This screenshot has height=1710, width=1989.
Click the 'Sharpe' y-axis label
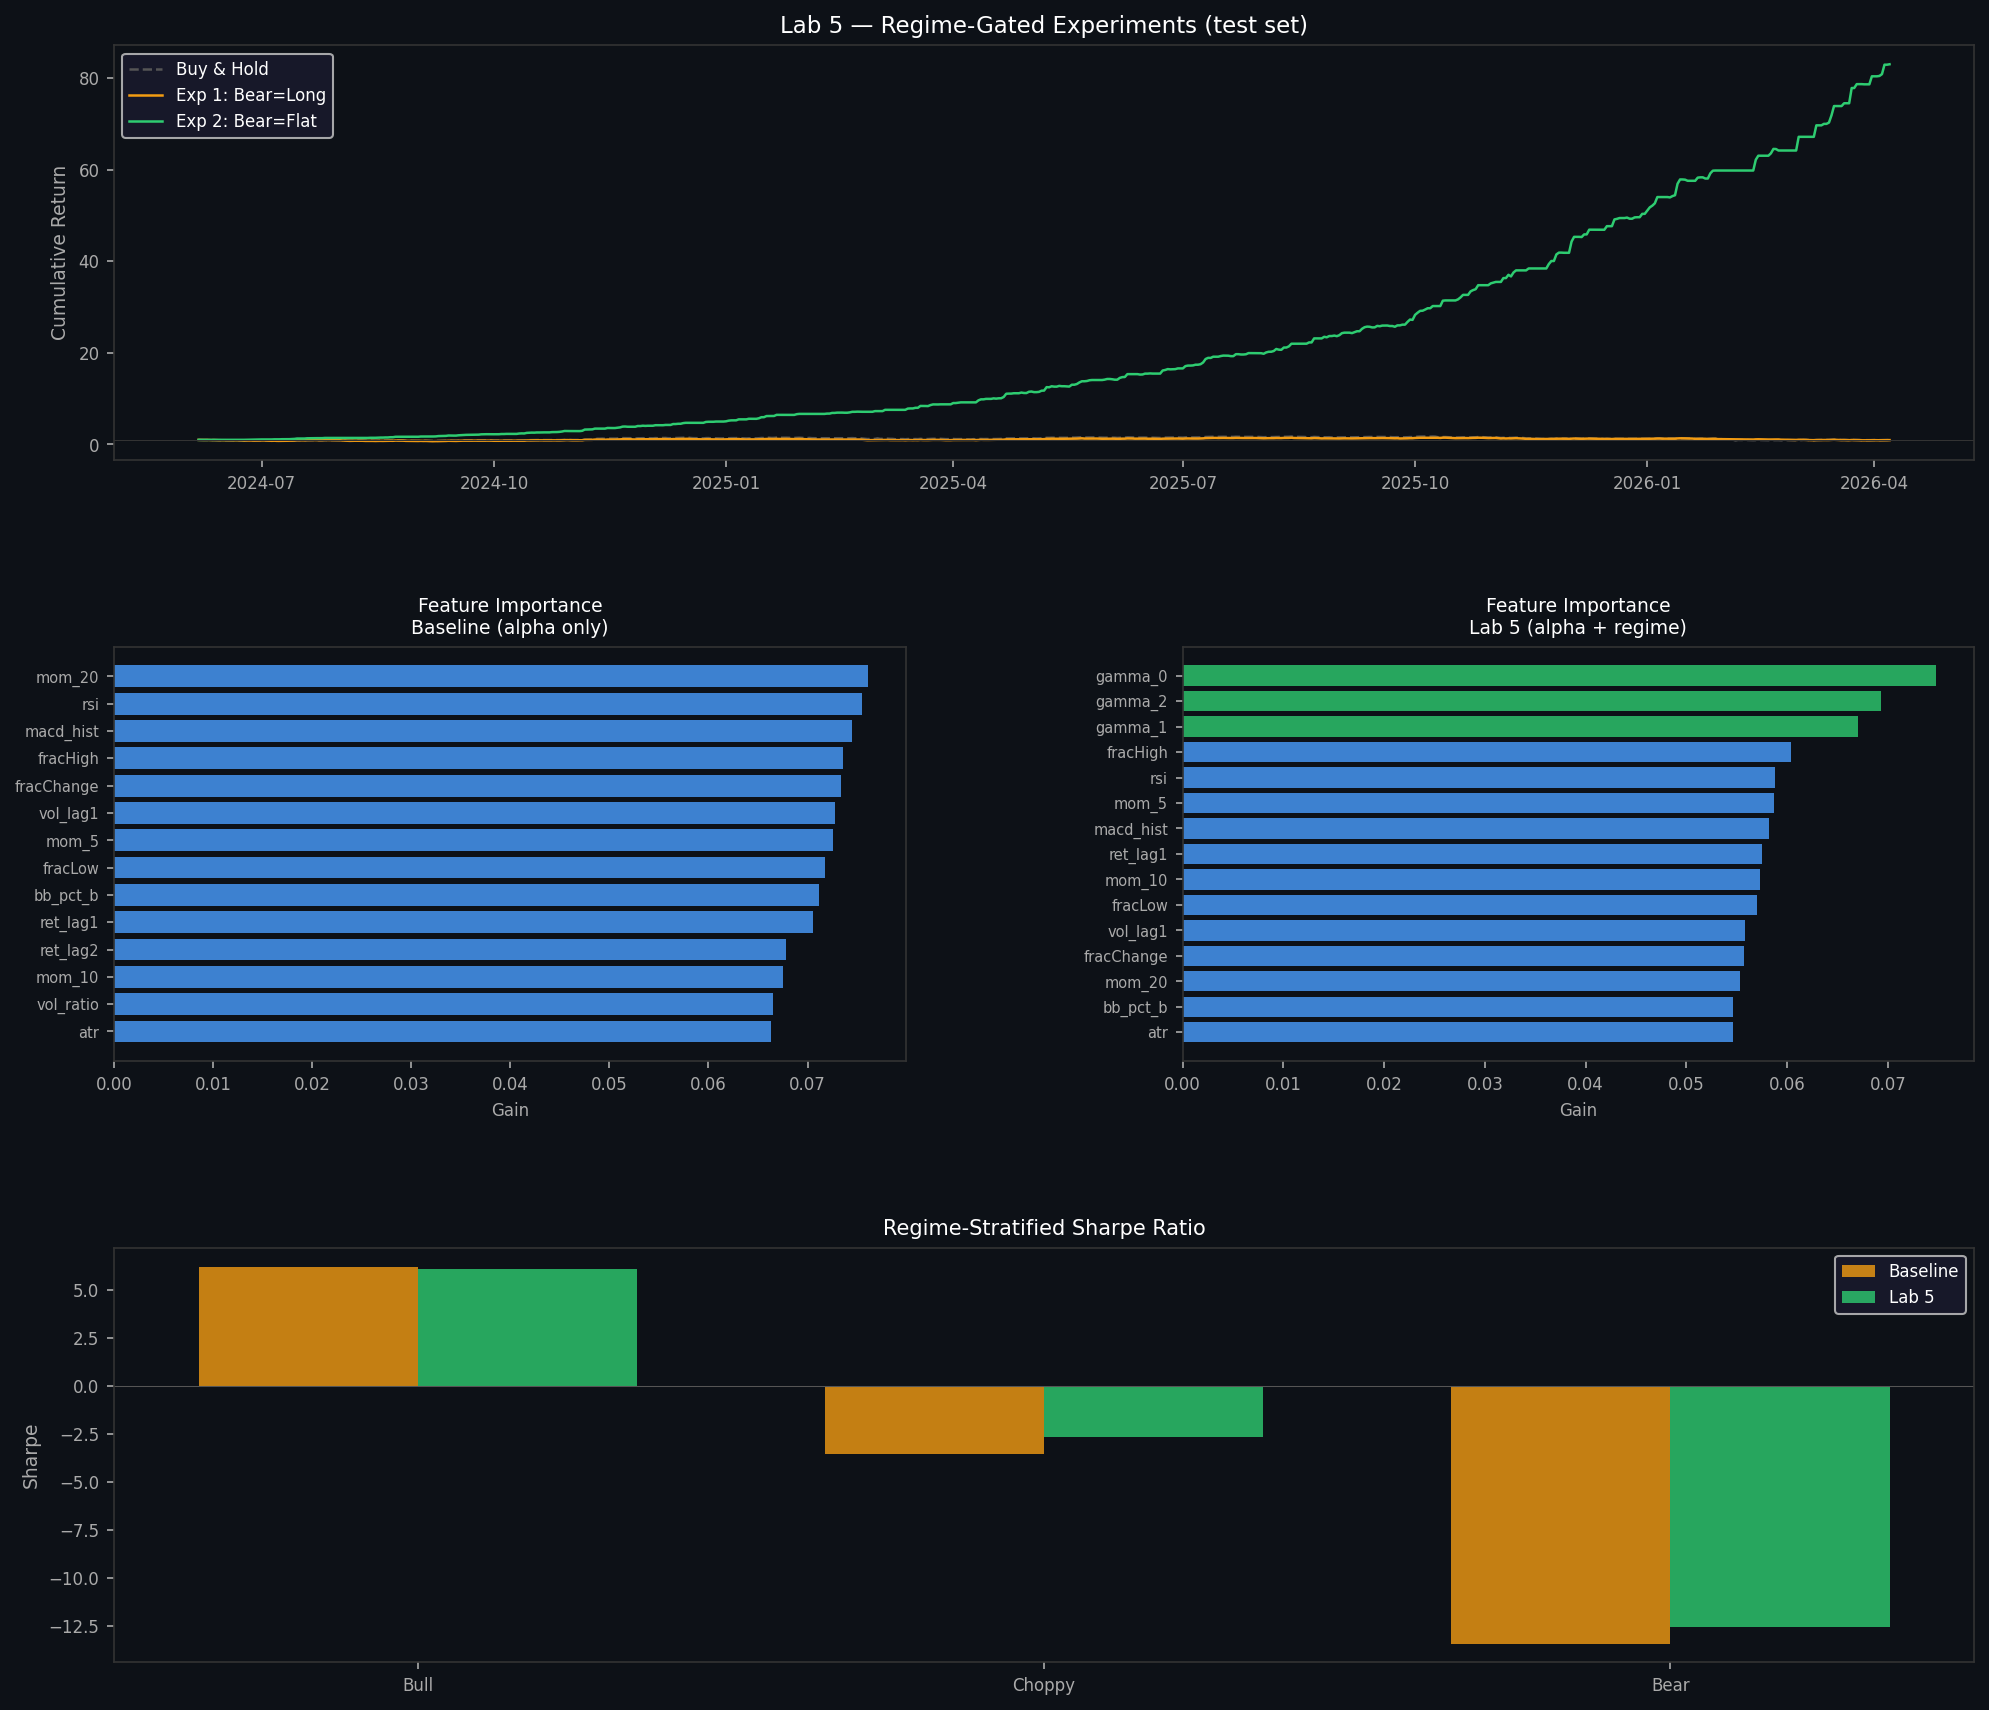click(x=31, y=1457)
